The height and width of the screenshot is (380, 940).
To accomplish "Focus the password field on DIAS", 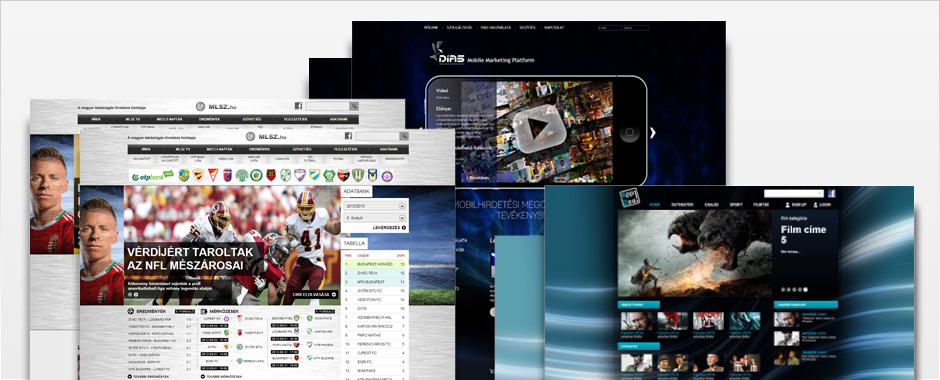I will click(x=636, y=28).
